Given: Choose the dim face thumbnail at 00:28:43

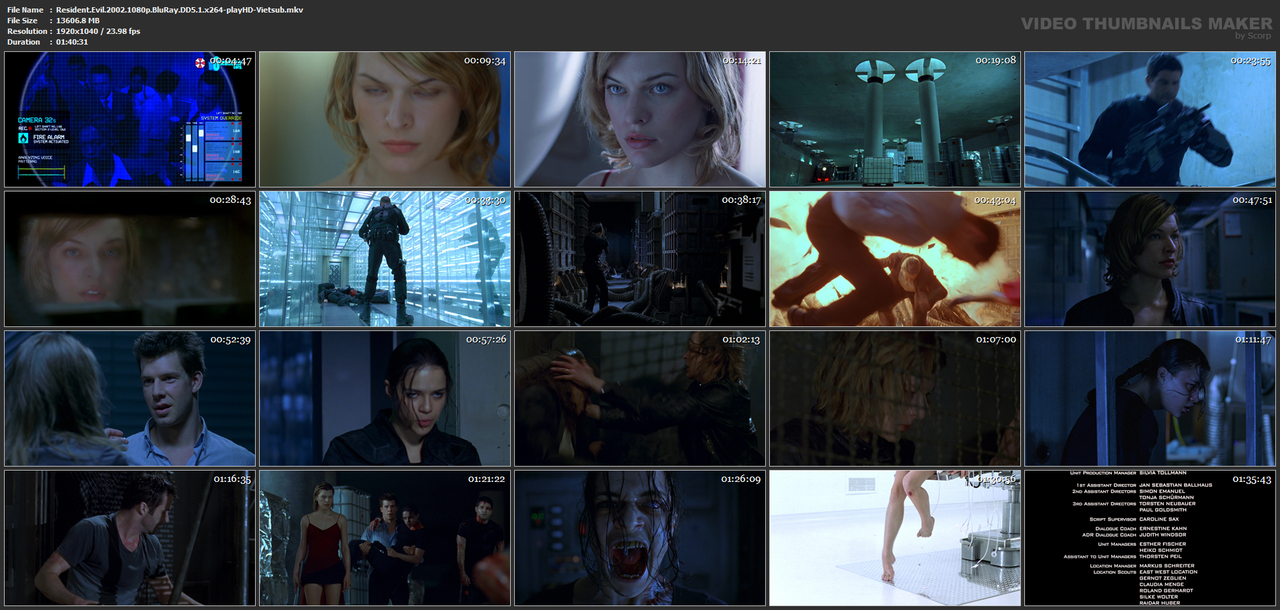Looking at the screenshot, I should tap(130, 259).
